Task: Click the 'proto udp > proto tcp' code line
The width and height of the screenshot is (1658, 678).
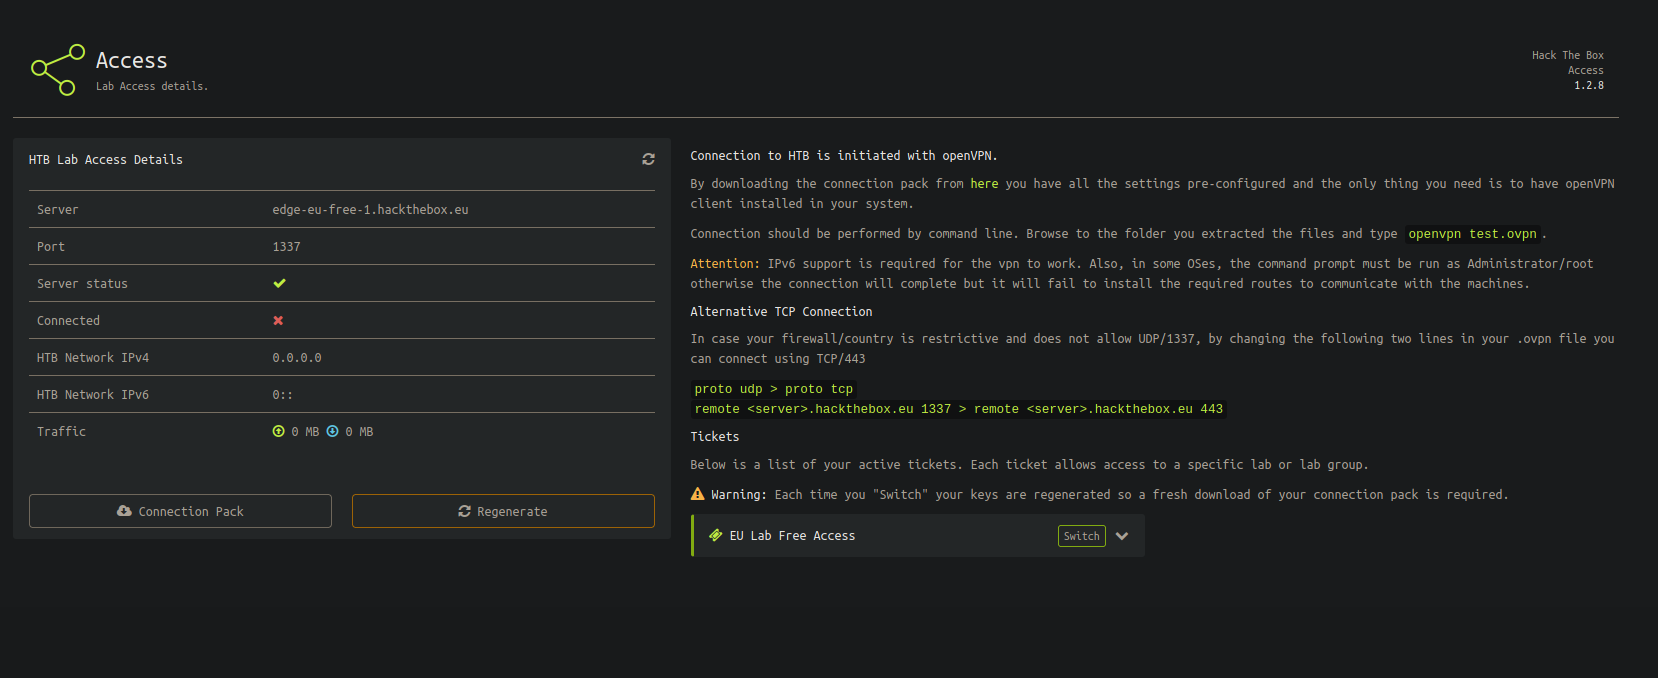Action: 774,389
